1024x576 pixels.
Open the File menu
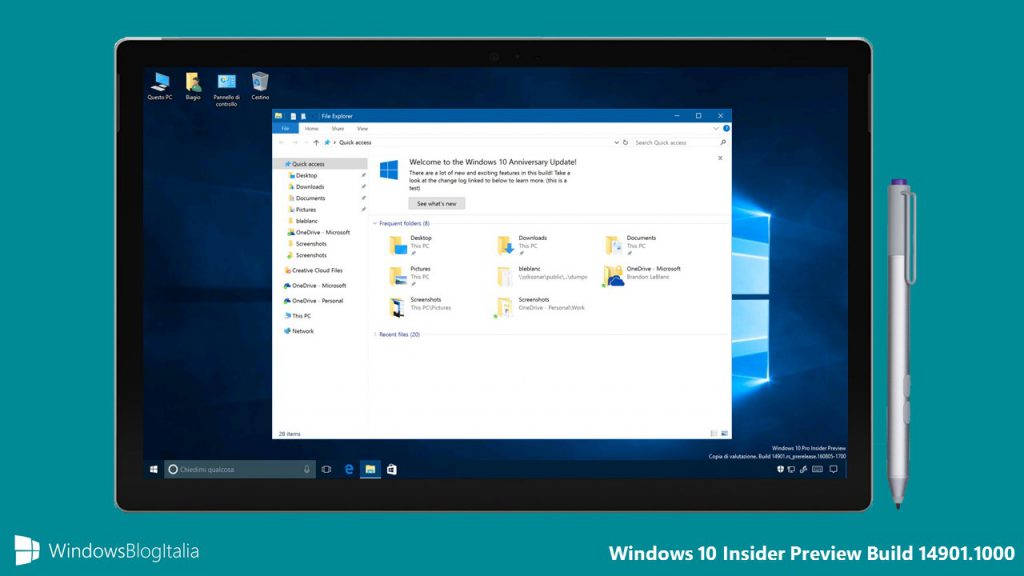coord(285,128)
